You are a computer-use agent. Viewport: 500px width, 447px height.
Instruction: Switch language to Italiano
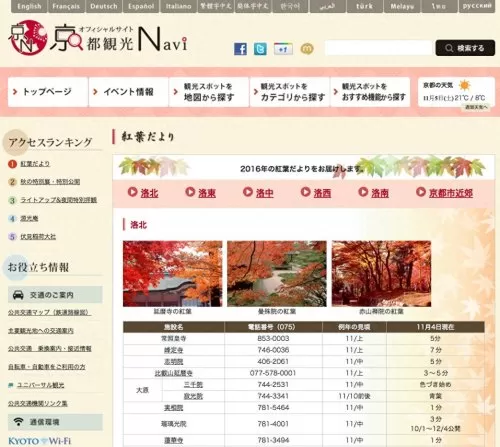coord(178,6)
